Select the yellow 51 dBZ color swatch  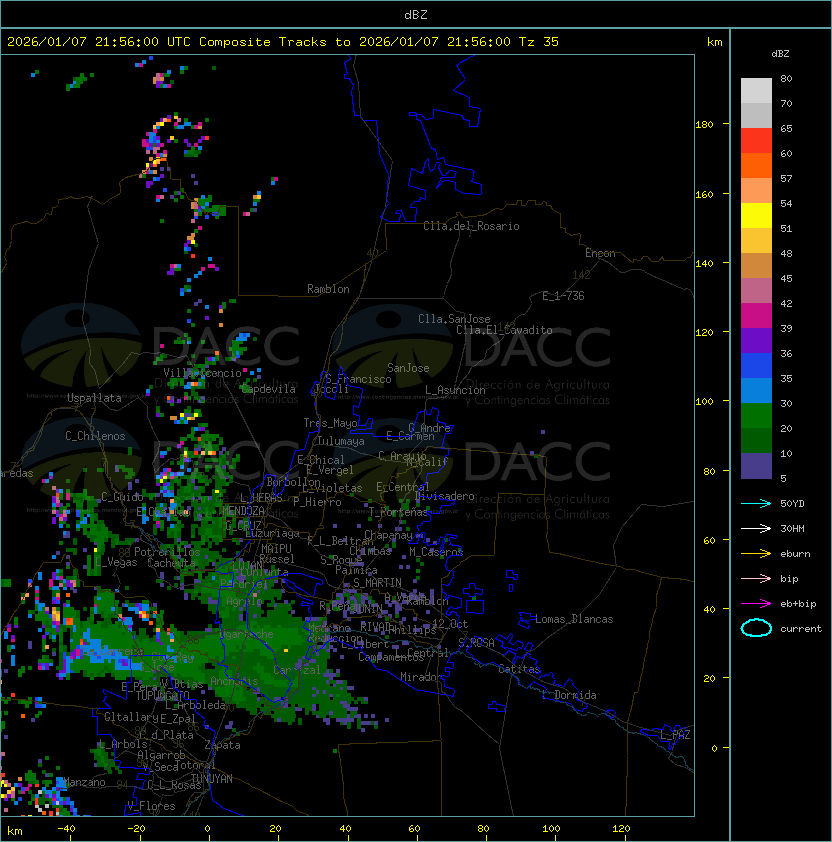click(756, 216)
